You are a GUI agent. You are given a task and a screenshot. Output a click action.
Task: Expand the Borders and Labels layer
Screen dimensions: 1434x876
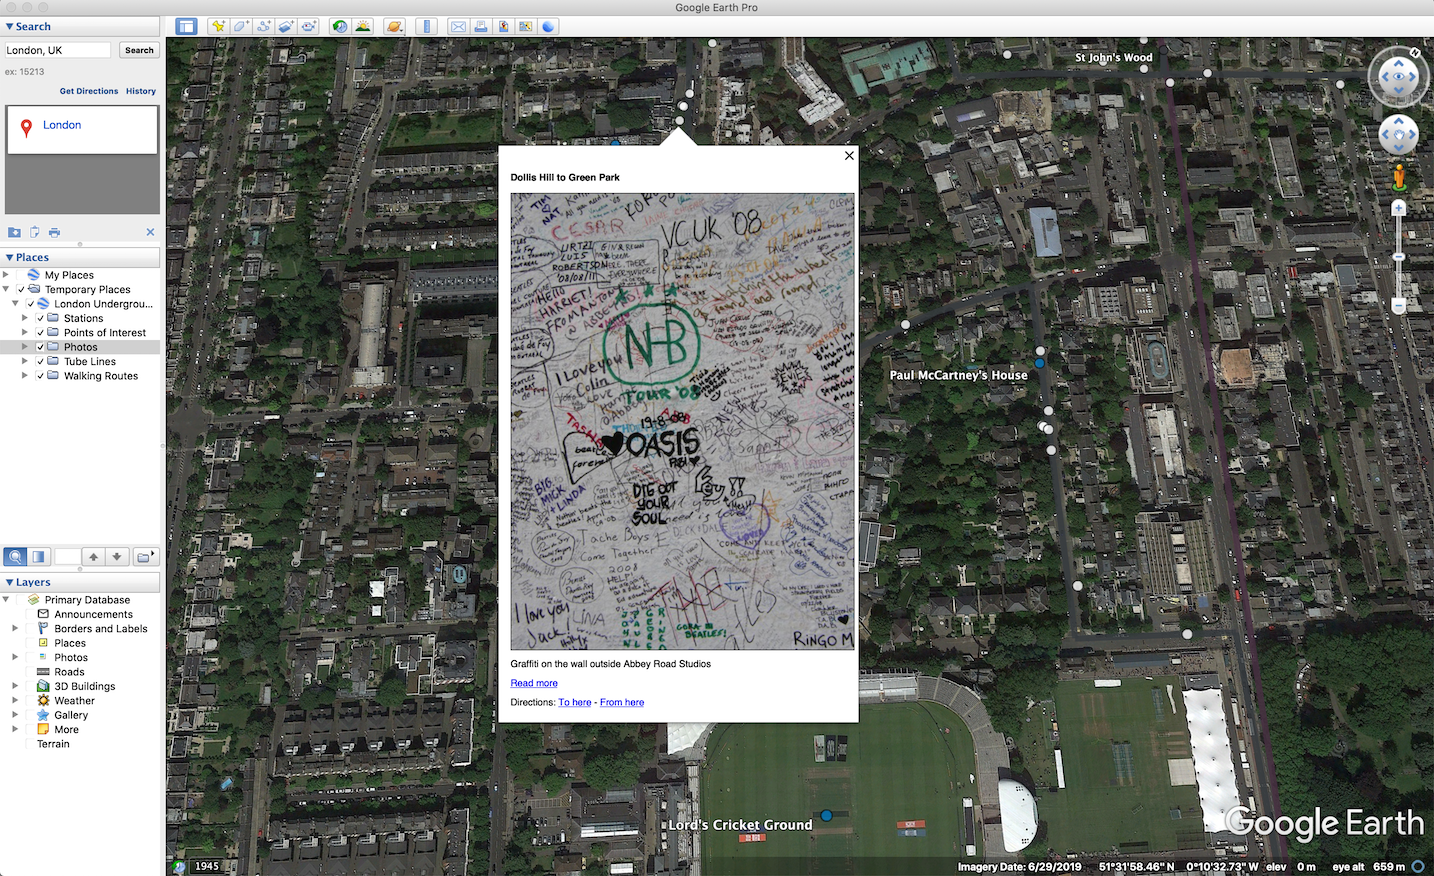click(x=15, y=629)
